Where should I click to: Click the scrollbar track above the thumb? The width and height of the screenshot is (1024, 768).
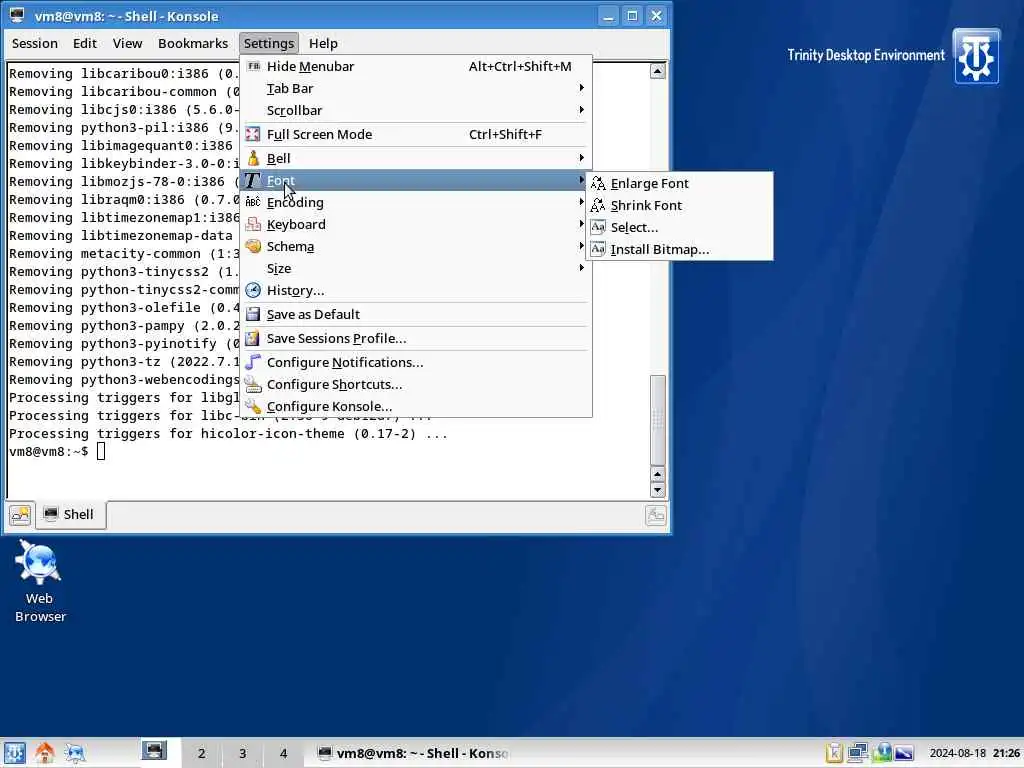click(x=658, y=226)
